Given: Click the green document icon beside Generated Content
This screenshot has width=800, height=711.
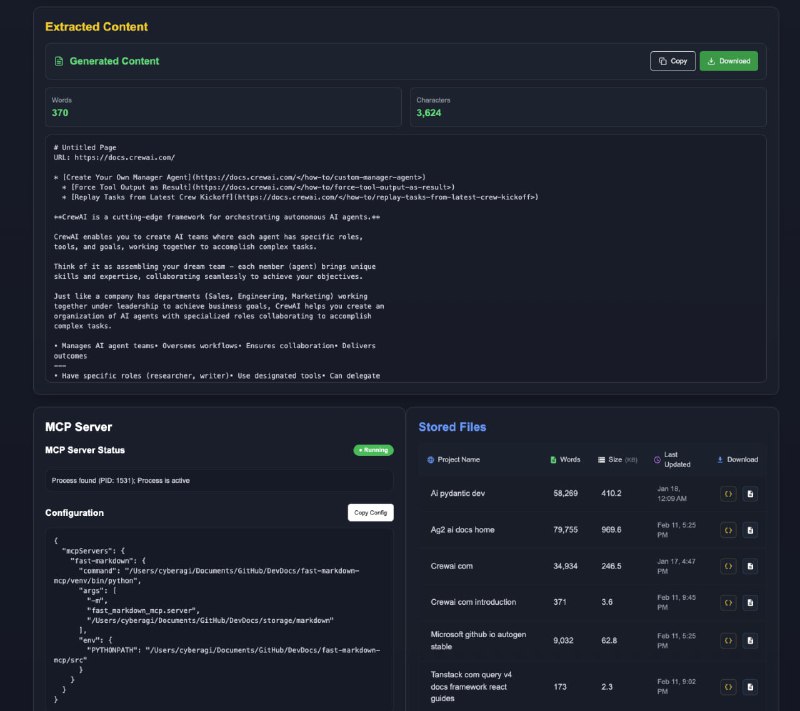Looking at the screenshot, I should 57,61.
